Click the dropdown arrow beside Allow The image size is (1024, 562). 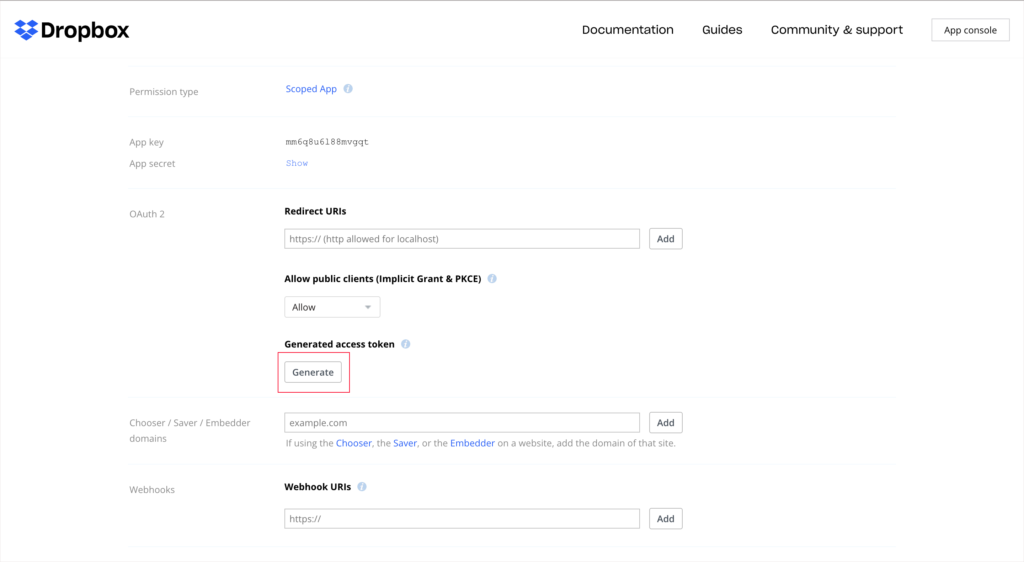click(x=368, y=307)
